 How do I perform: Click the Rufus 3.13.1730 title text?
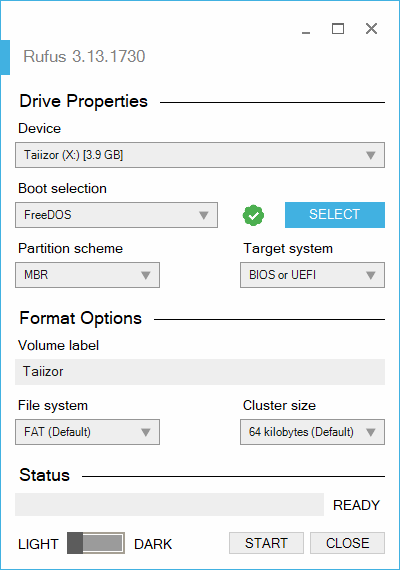point(84,56)
